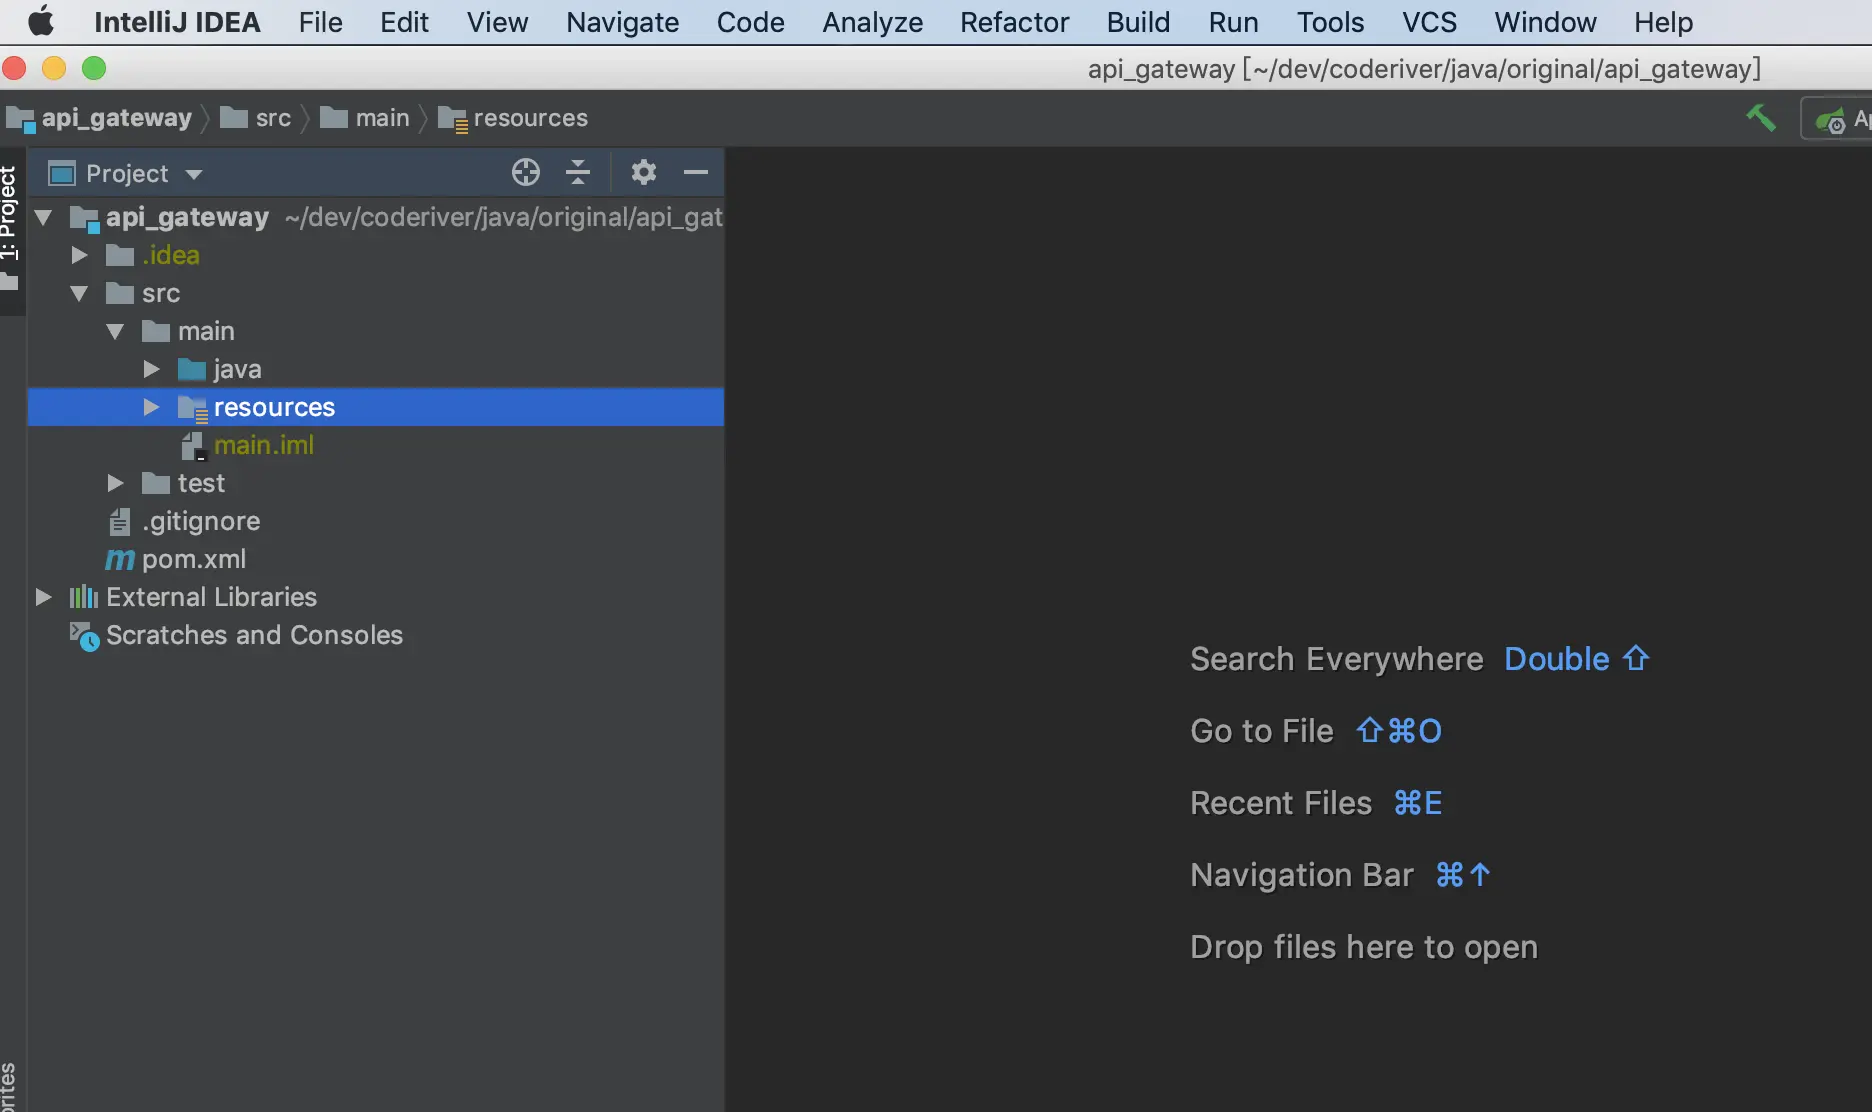Open the Build menu
This screenshot has height=1112, width=1872.
coord(1138,21)
